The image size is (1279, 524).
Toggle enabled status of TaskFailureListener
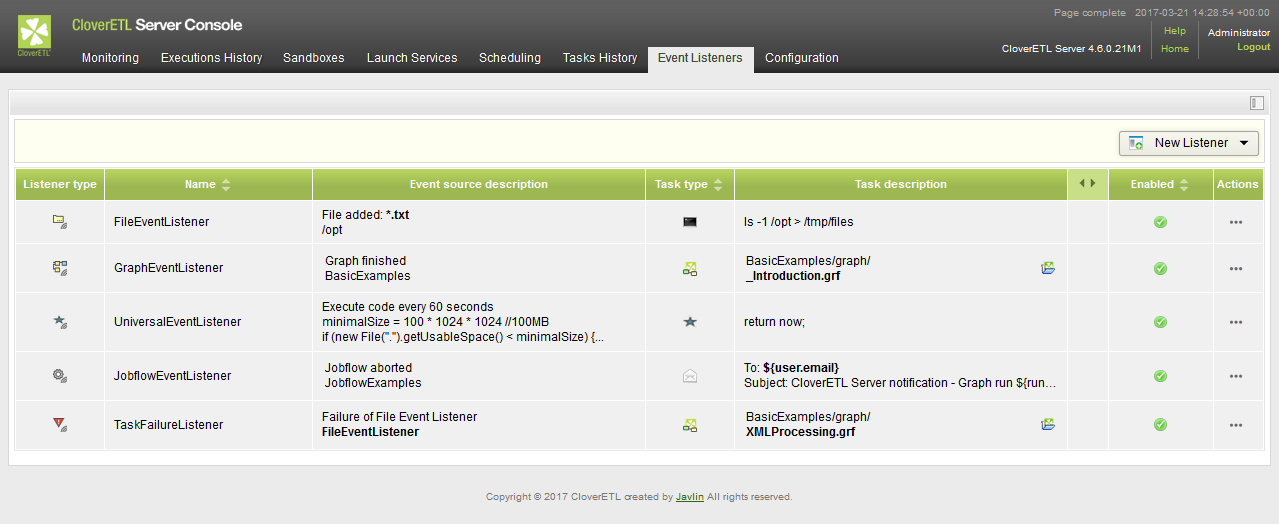pos(1160,425)
